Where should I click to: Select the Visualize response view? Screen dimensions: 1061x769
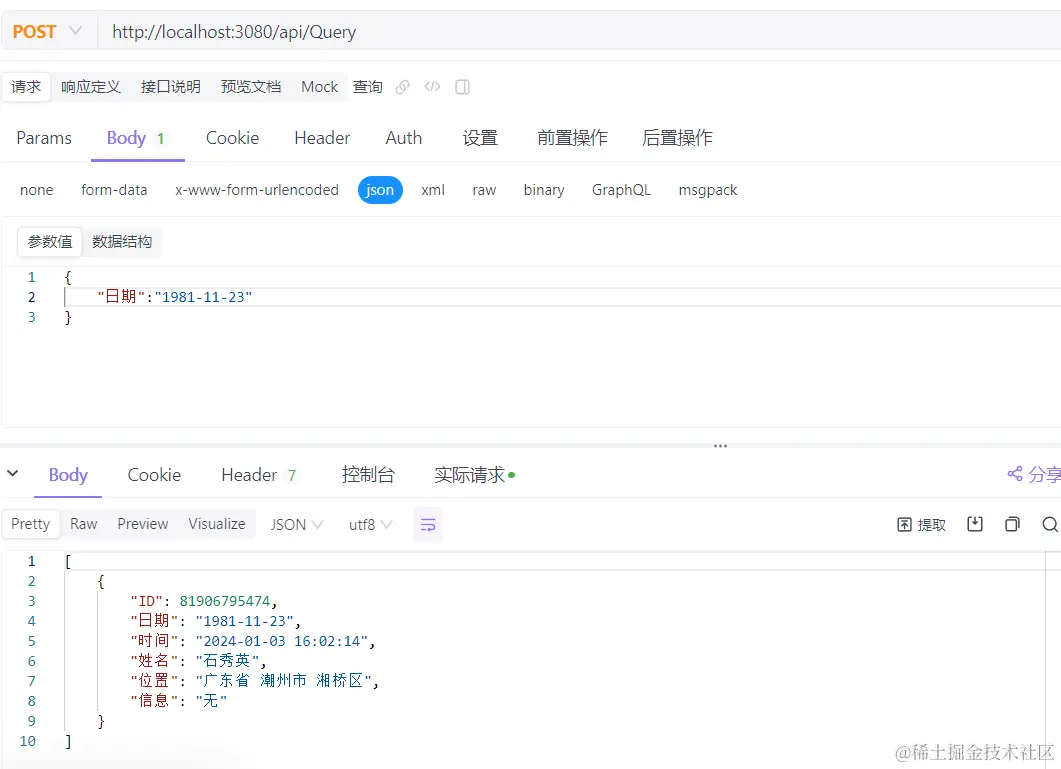pyautogui.click(x=217, y=524)
